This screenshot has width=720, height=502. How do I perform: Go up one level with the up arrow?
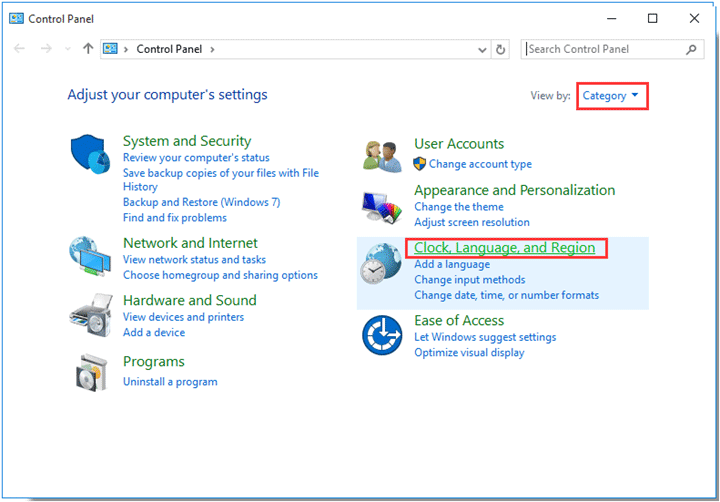coord(88,49)
